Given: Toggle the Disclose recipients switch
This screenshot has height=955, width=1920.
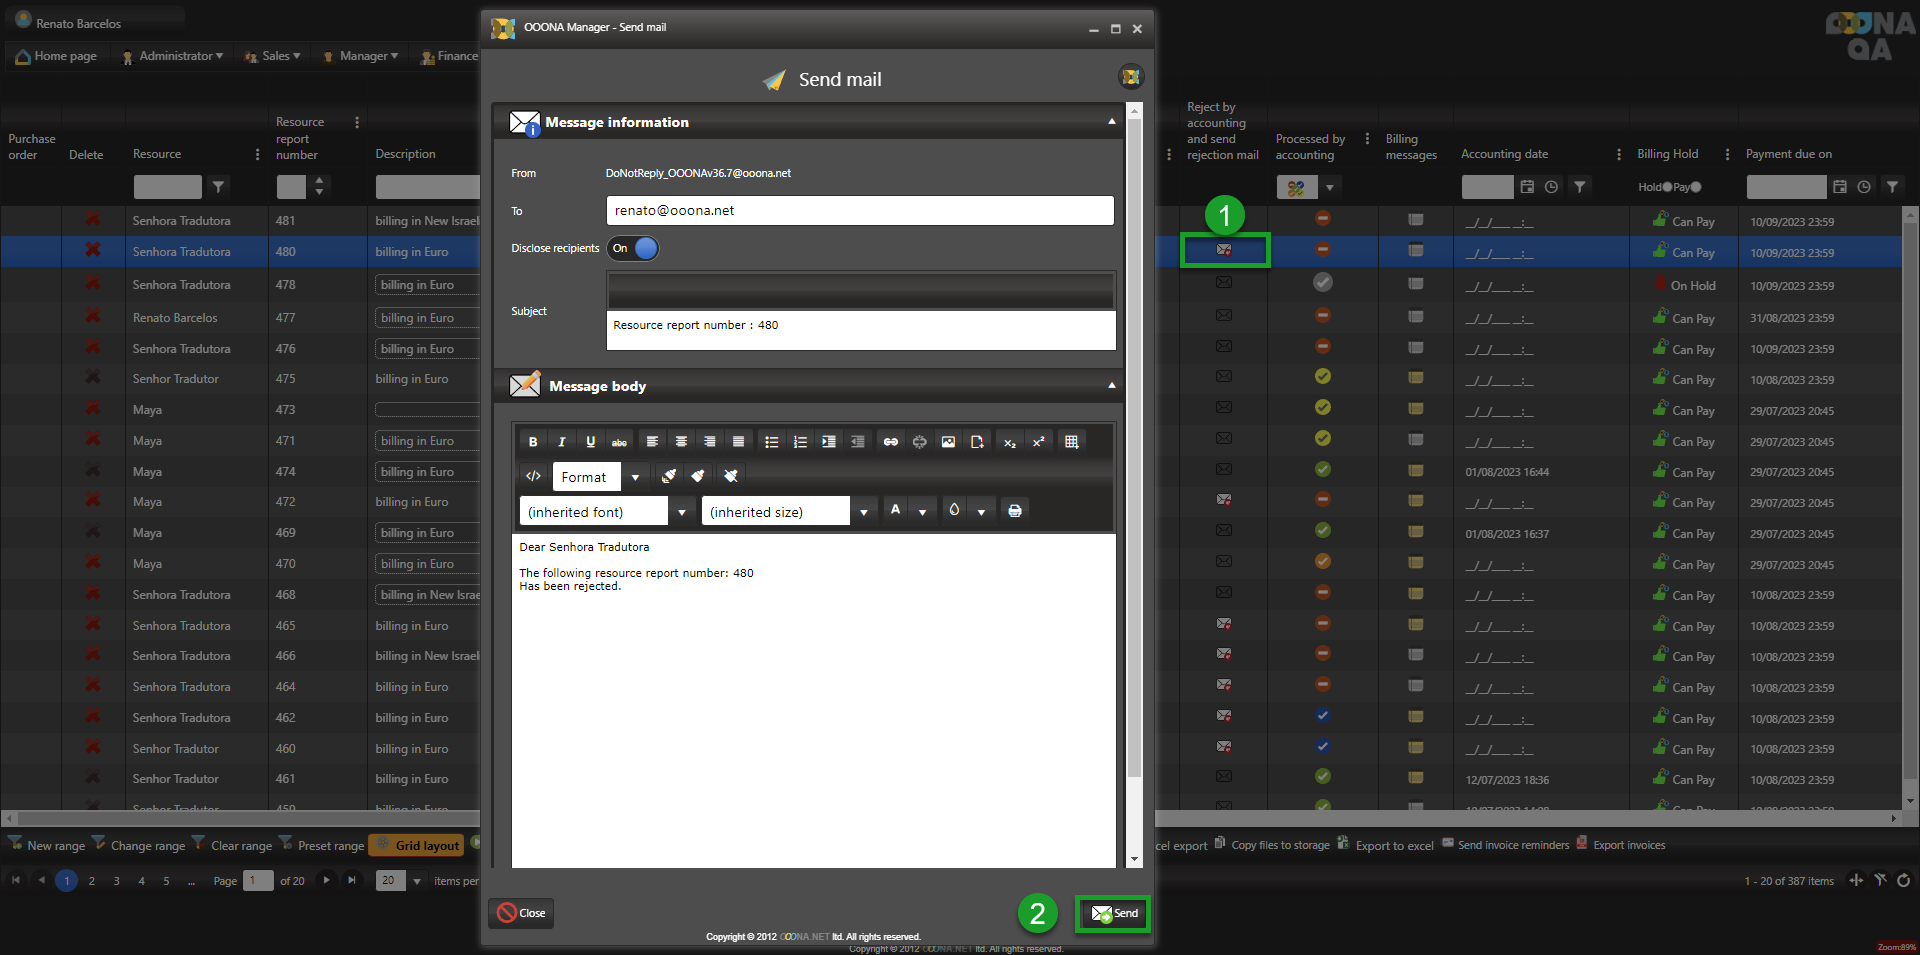Looking at the screenshot, I should tap(634, 249).
